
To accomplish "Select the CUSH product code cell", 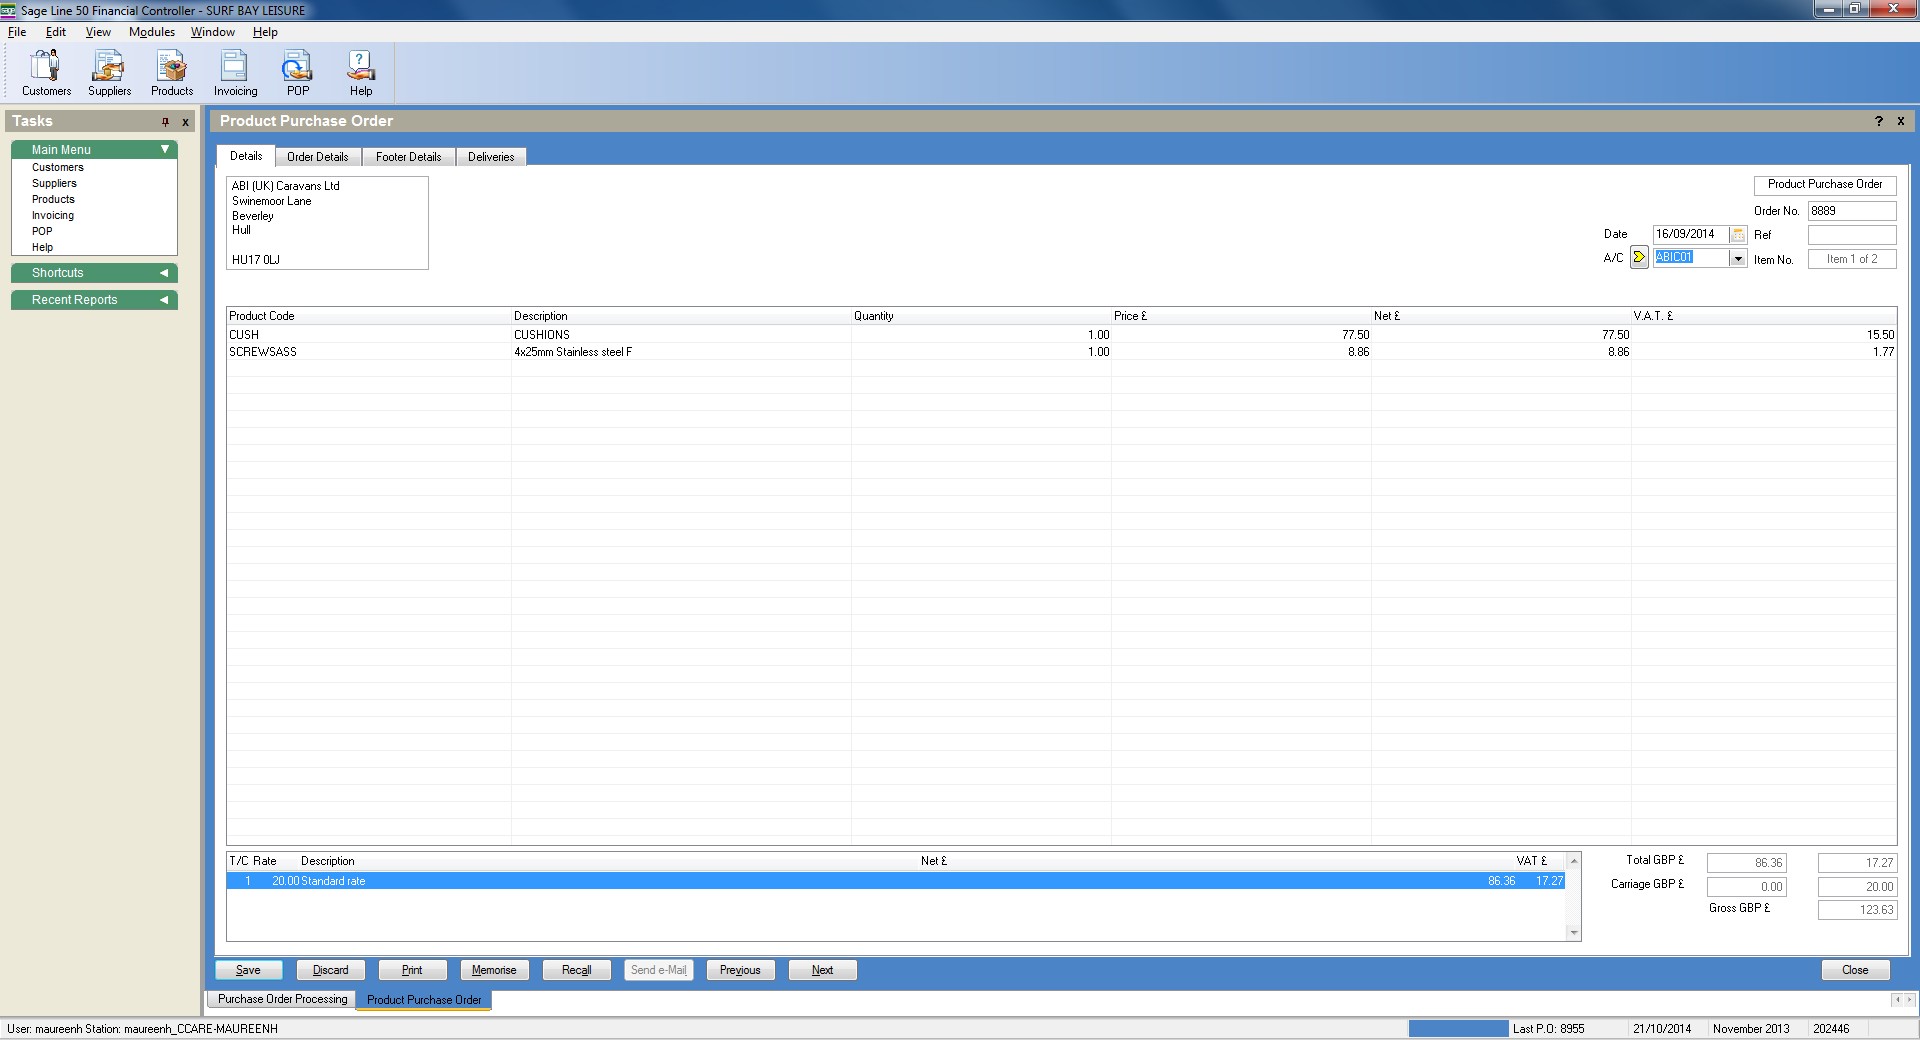I will [x=369, y=335].
